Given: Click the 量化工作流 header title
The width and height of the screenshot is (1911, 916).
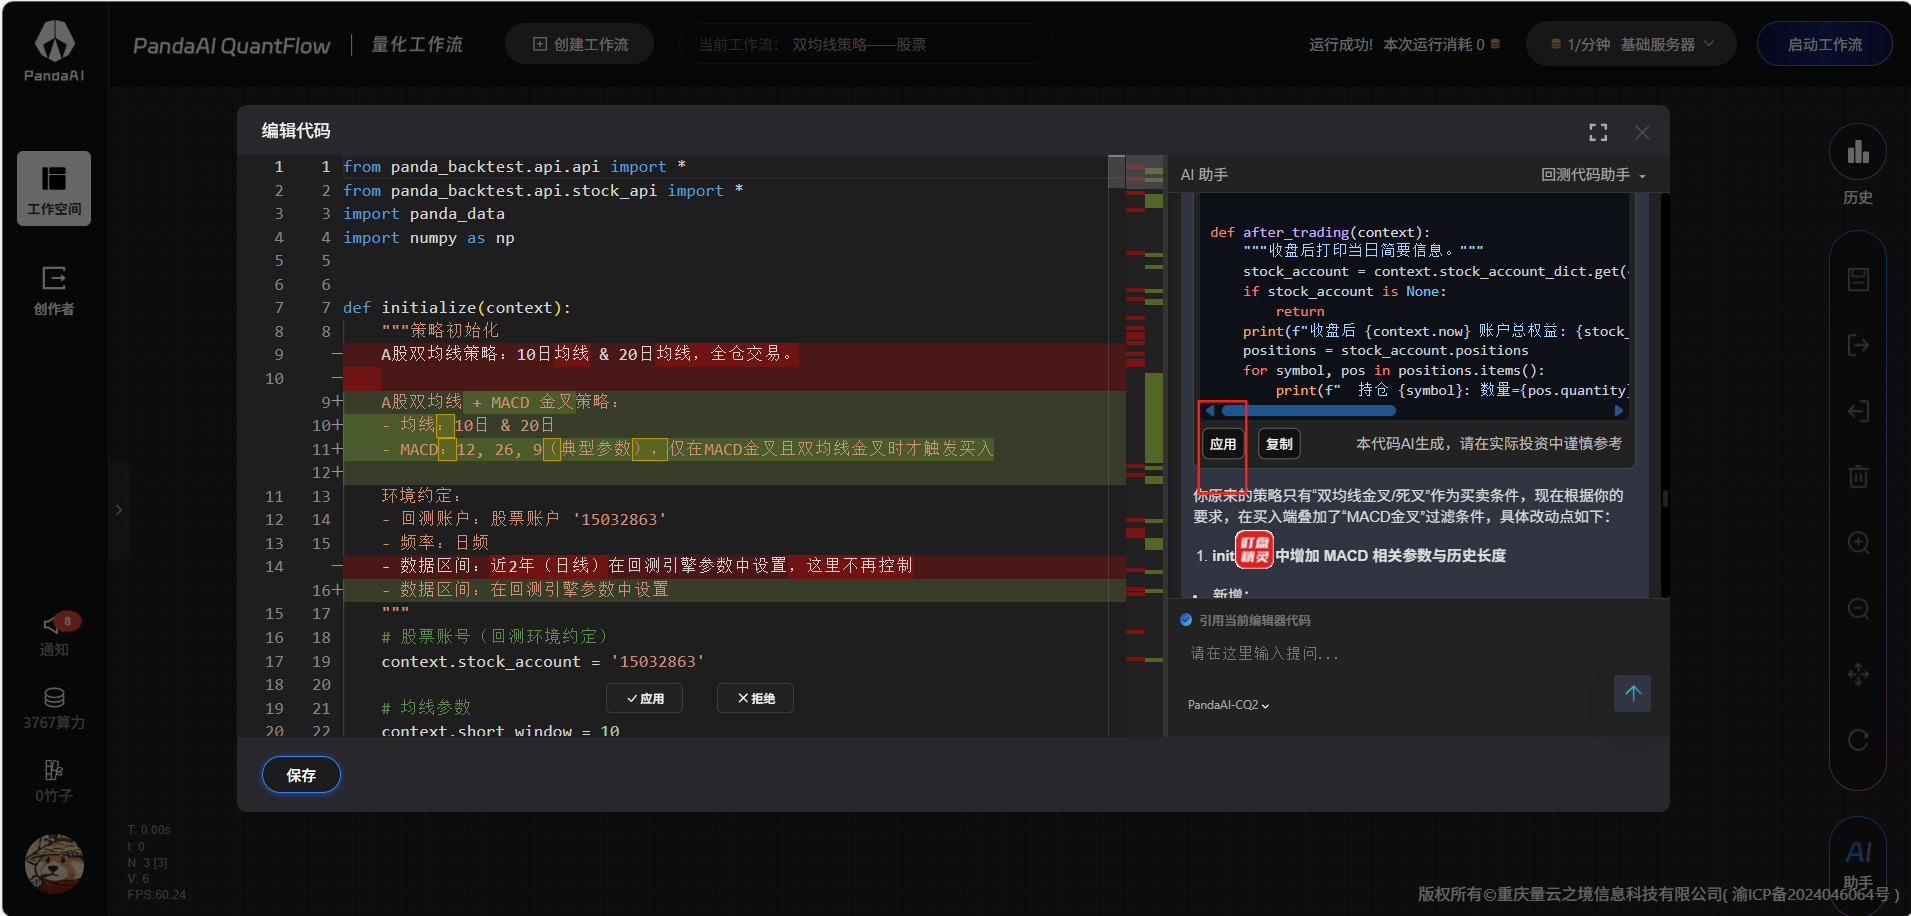Looking at the screenshot, I should [x=417, y=45].
